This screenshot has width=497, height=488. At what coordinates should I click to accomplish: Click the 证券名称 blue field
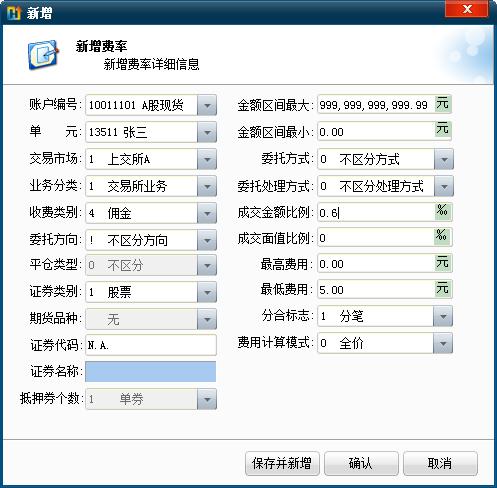coord(151,371)
